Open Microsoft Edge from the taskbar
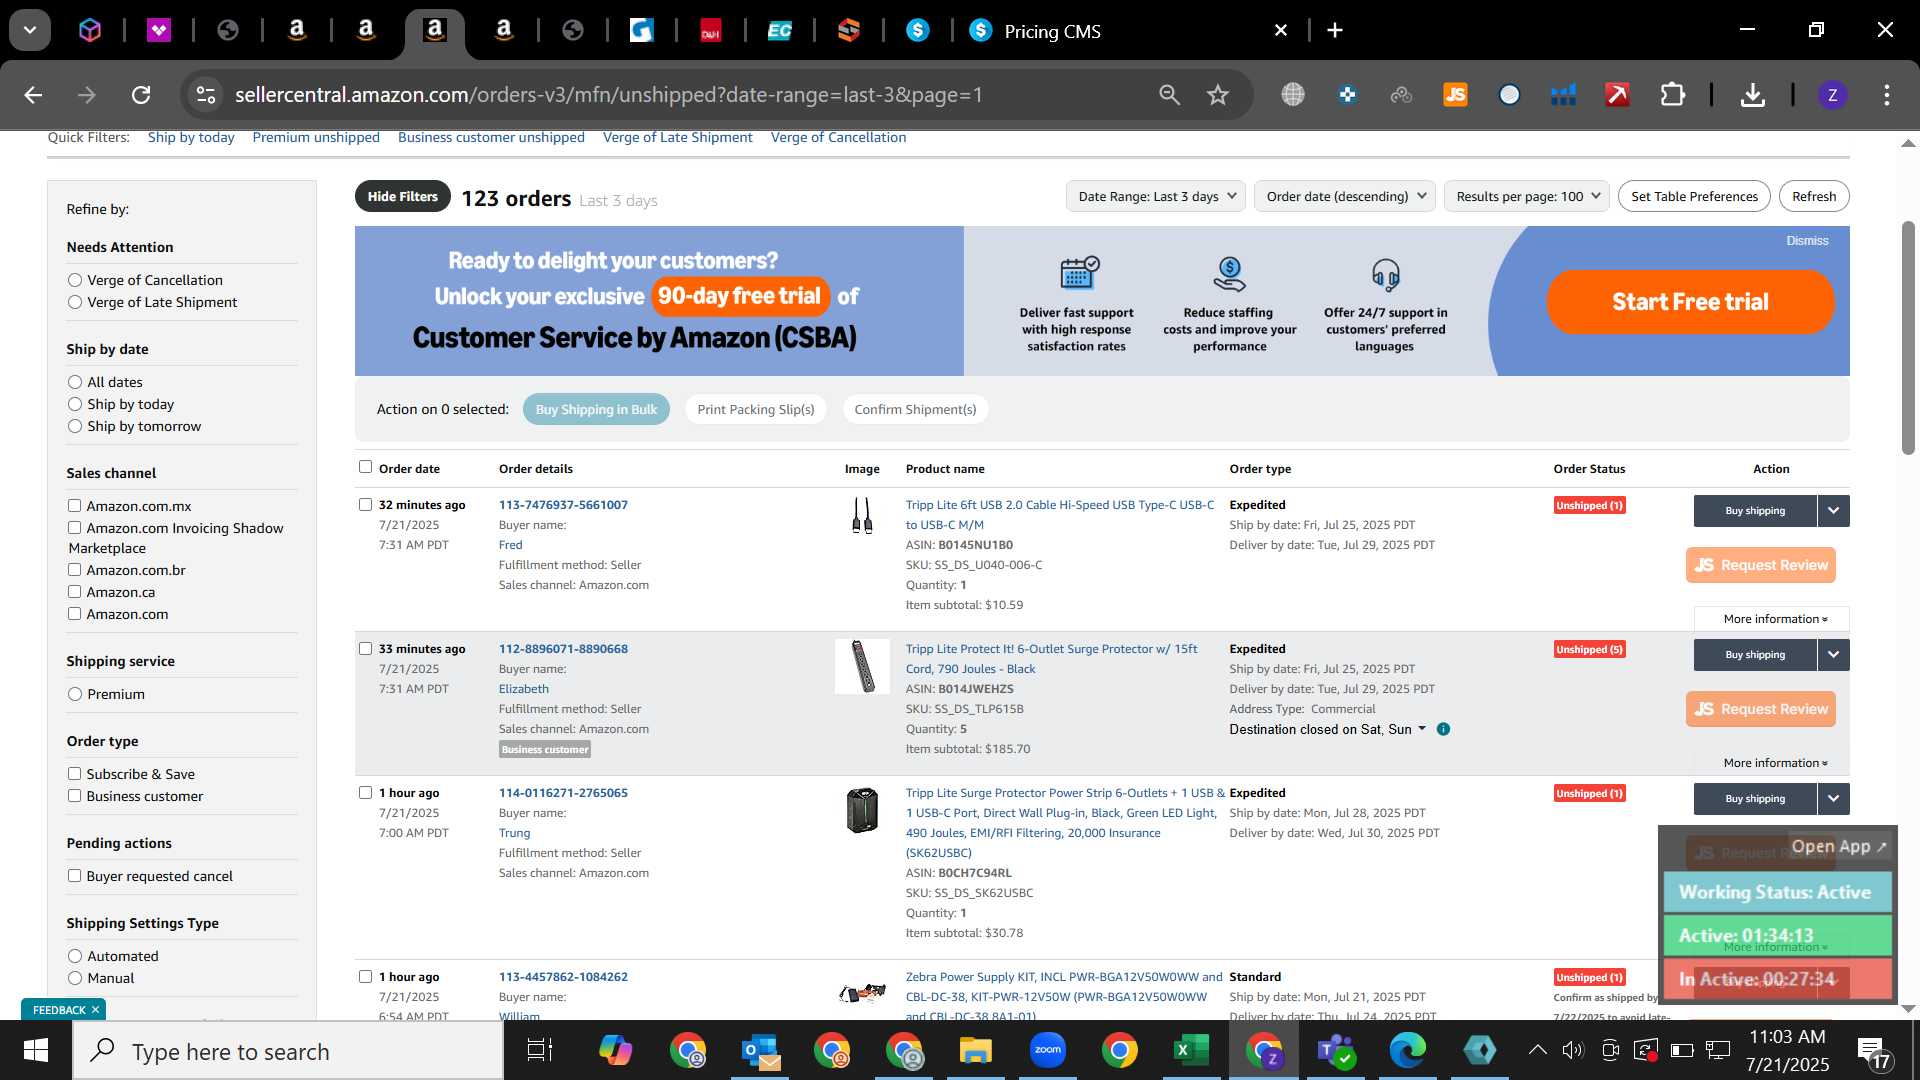Screen dimensions: 1920x1080 (x=1407, y=1050)
